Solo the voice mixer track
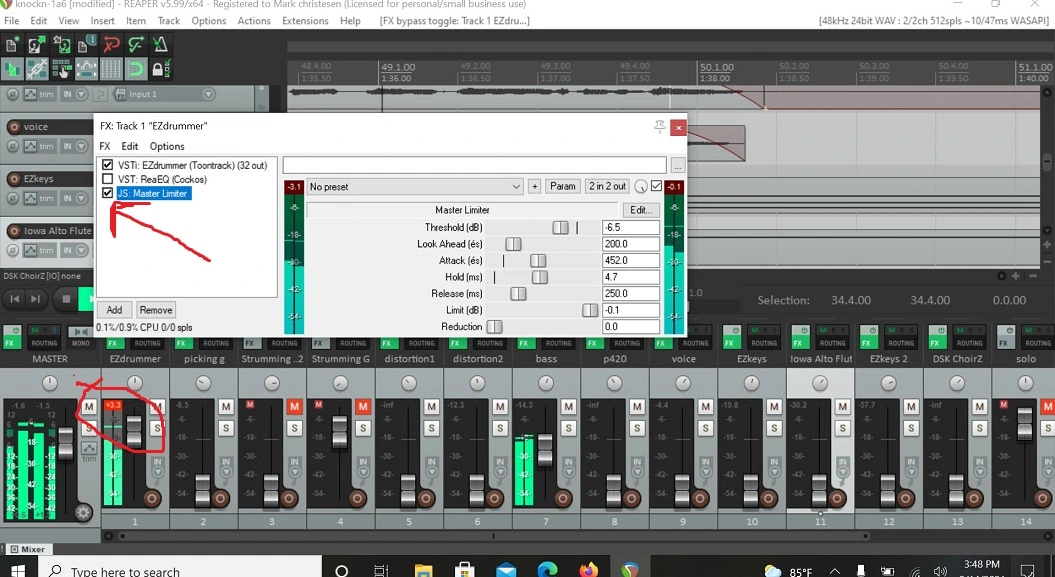Viewport: 1055px width, 577px height. tap(705, 428)
